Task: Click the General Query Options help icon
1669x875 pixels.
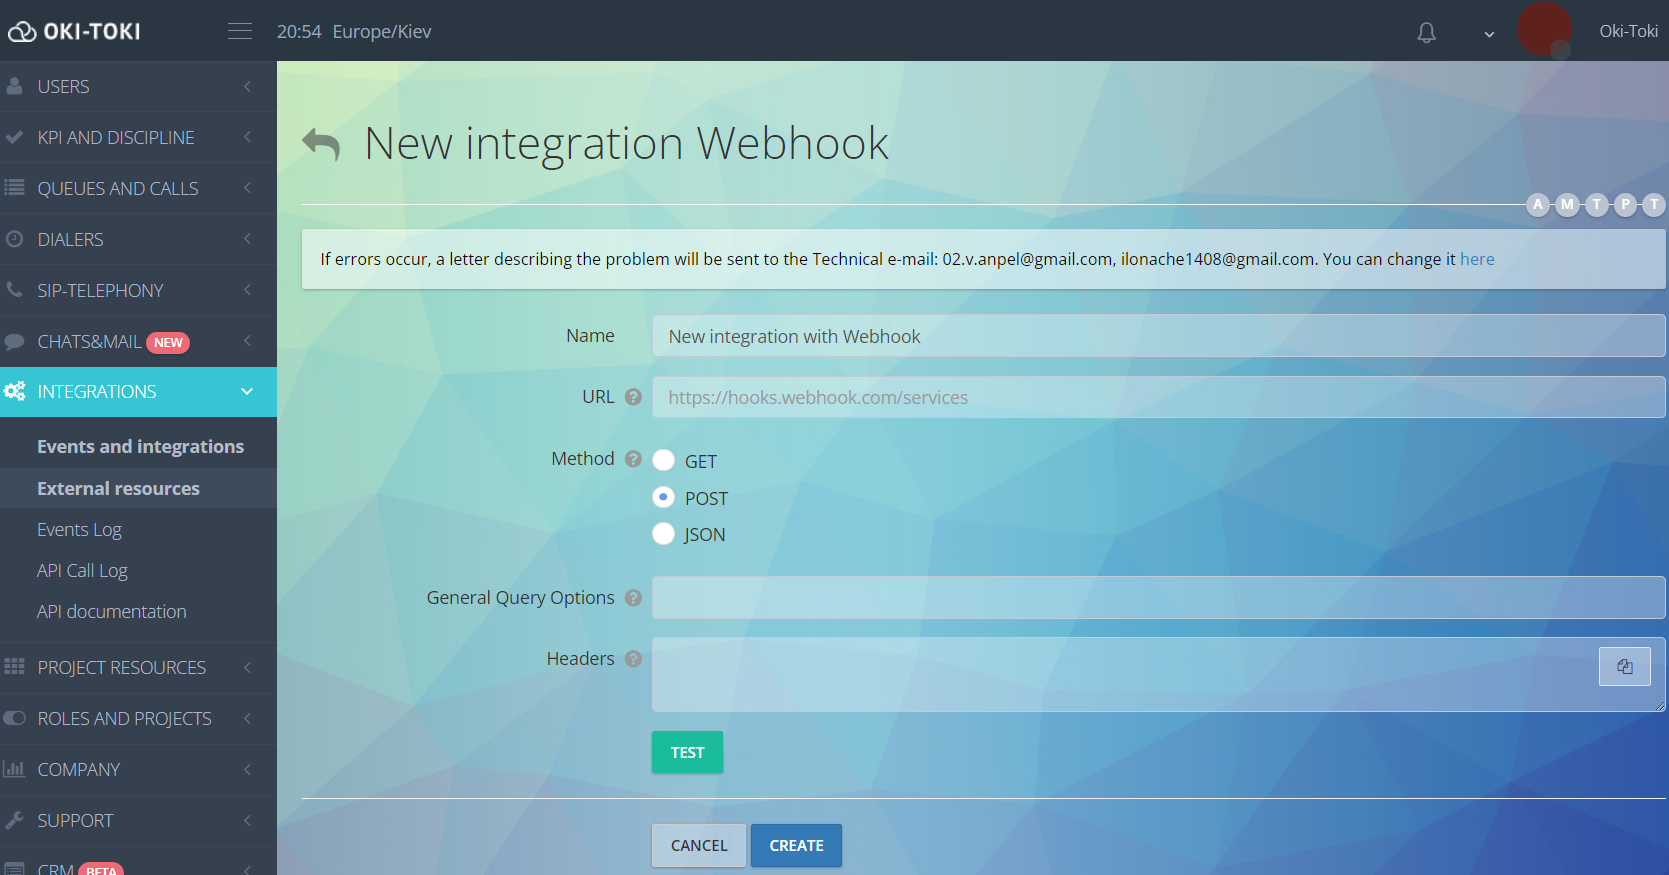Action: pos(633,598)
